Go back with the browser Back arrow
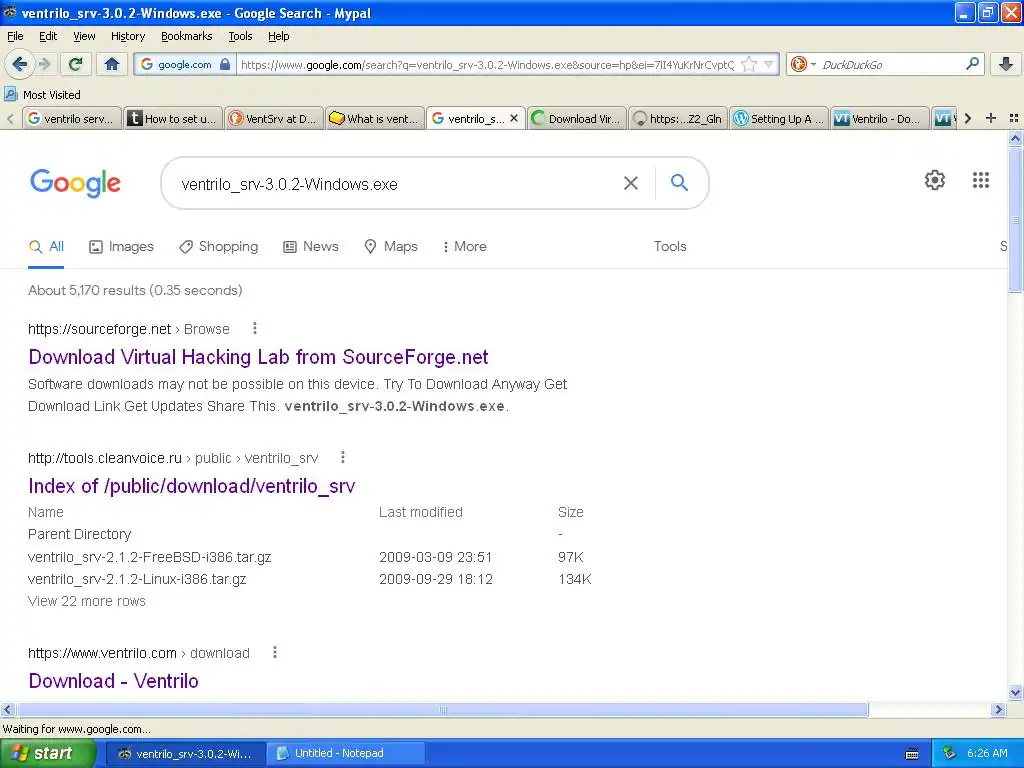This screenshot has height=768, width=1024. click(20, 64)
